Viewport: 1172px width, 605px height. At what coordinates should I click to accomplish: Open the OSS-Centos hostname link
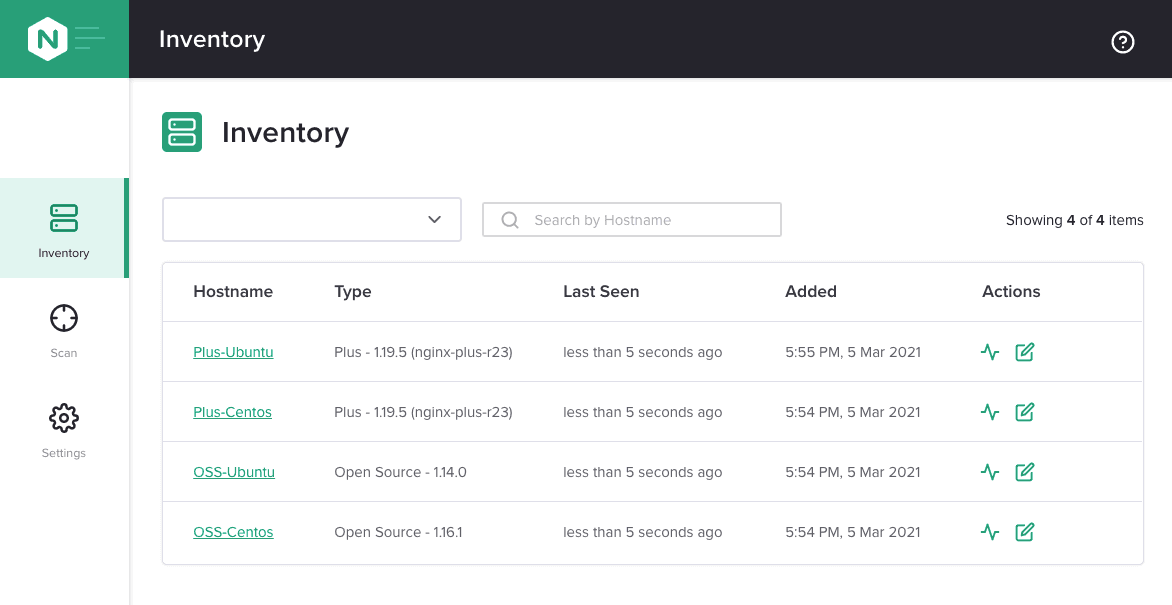(233, 532)
